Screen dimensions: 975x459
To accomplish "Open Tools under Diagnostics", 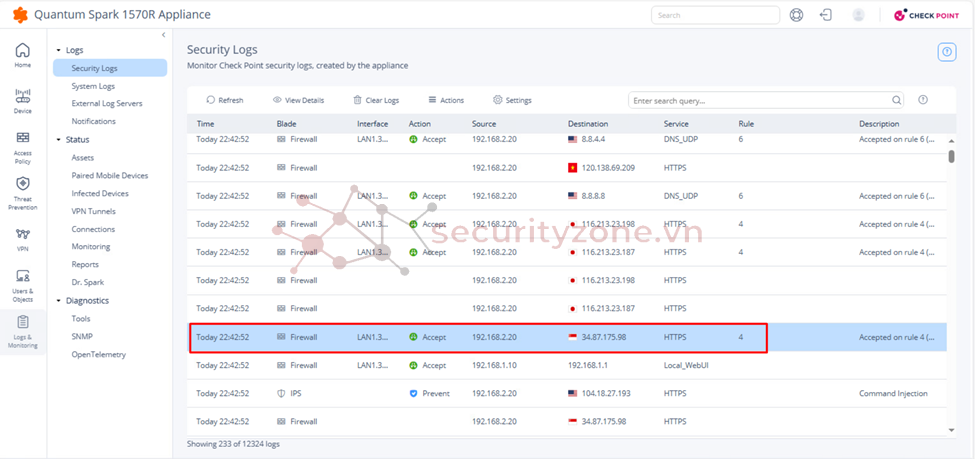I will tap(81, 318).
